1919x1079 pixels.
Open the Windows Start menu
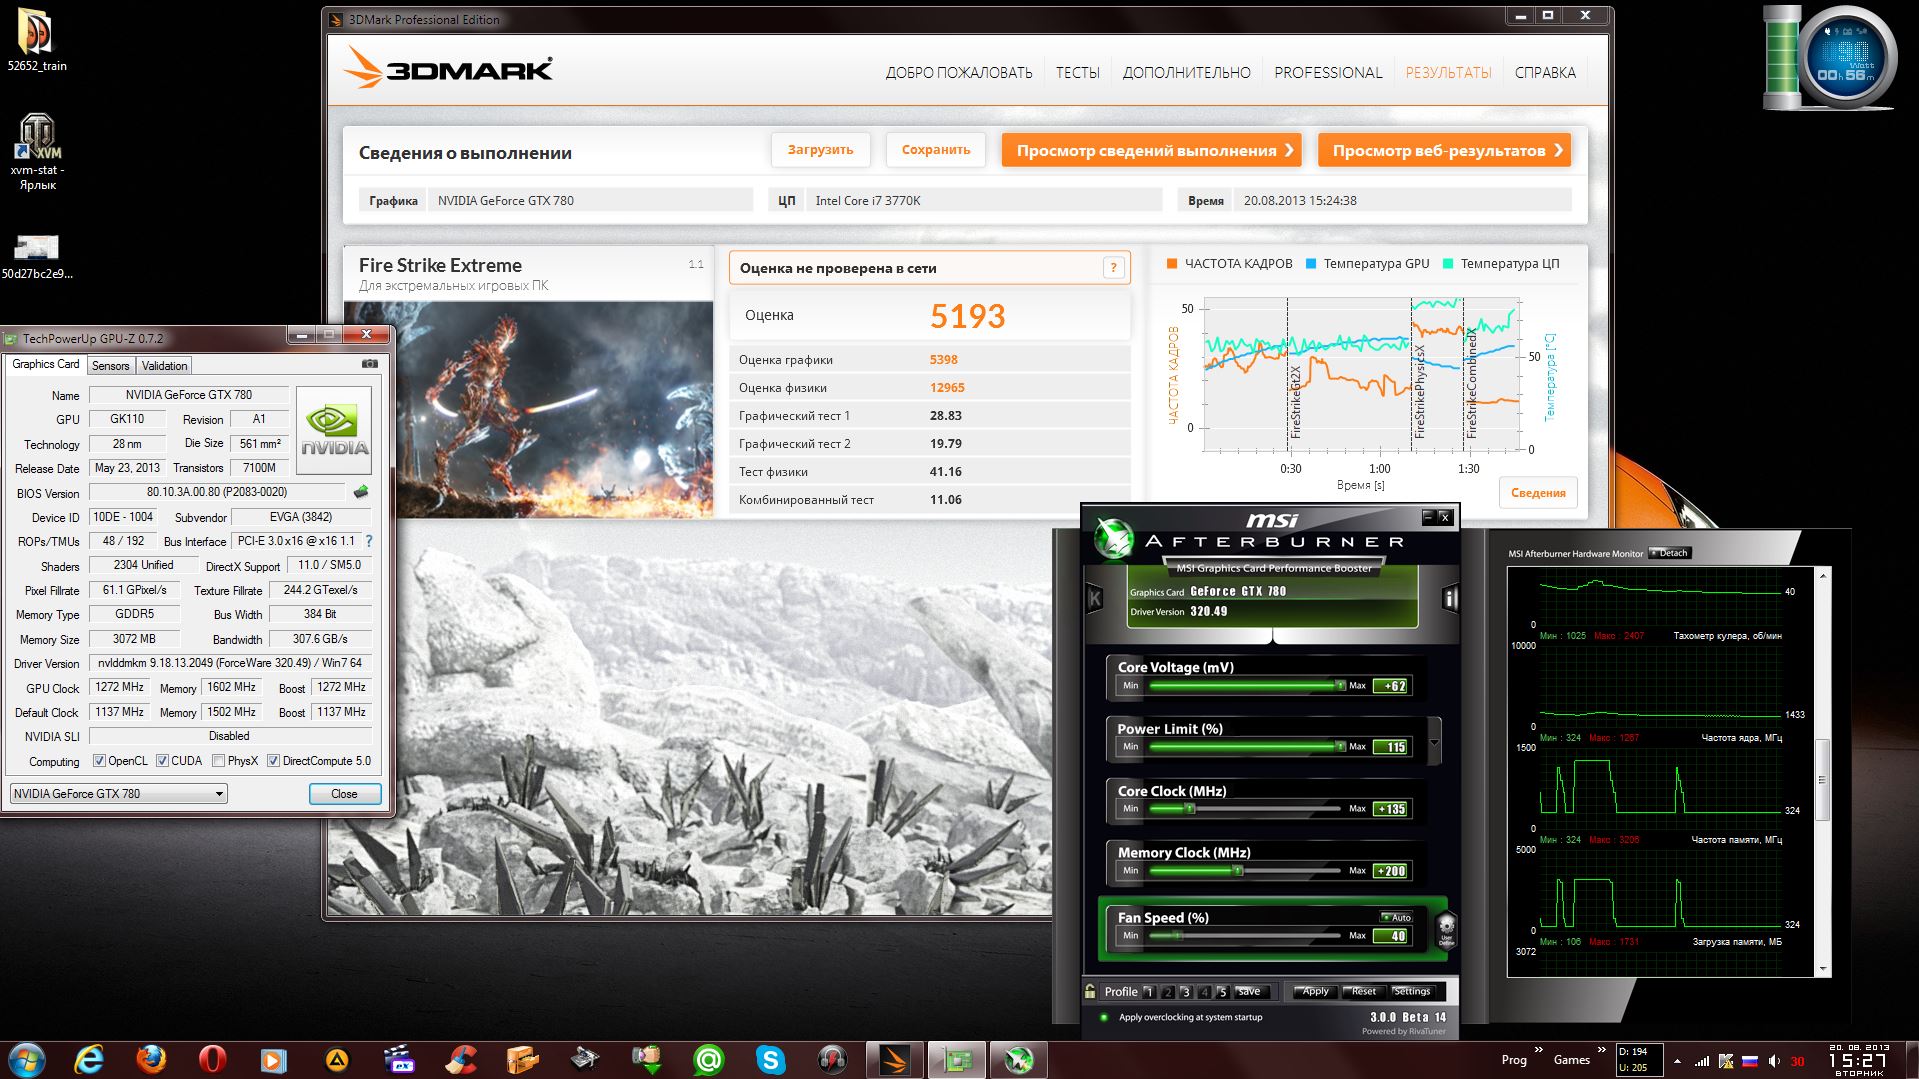click(x=27, y=1058)
